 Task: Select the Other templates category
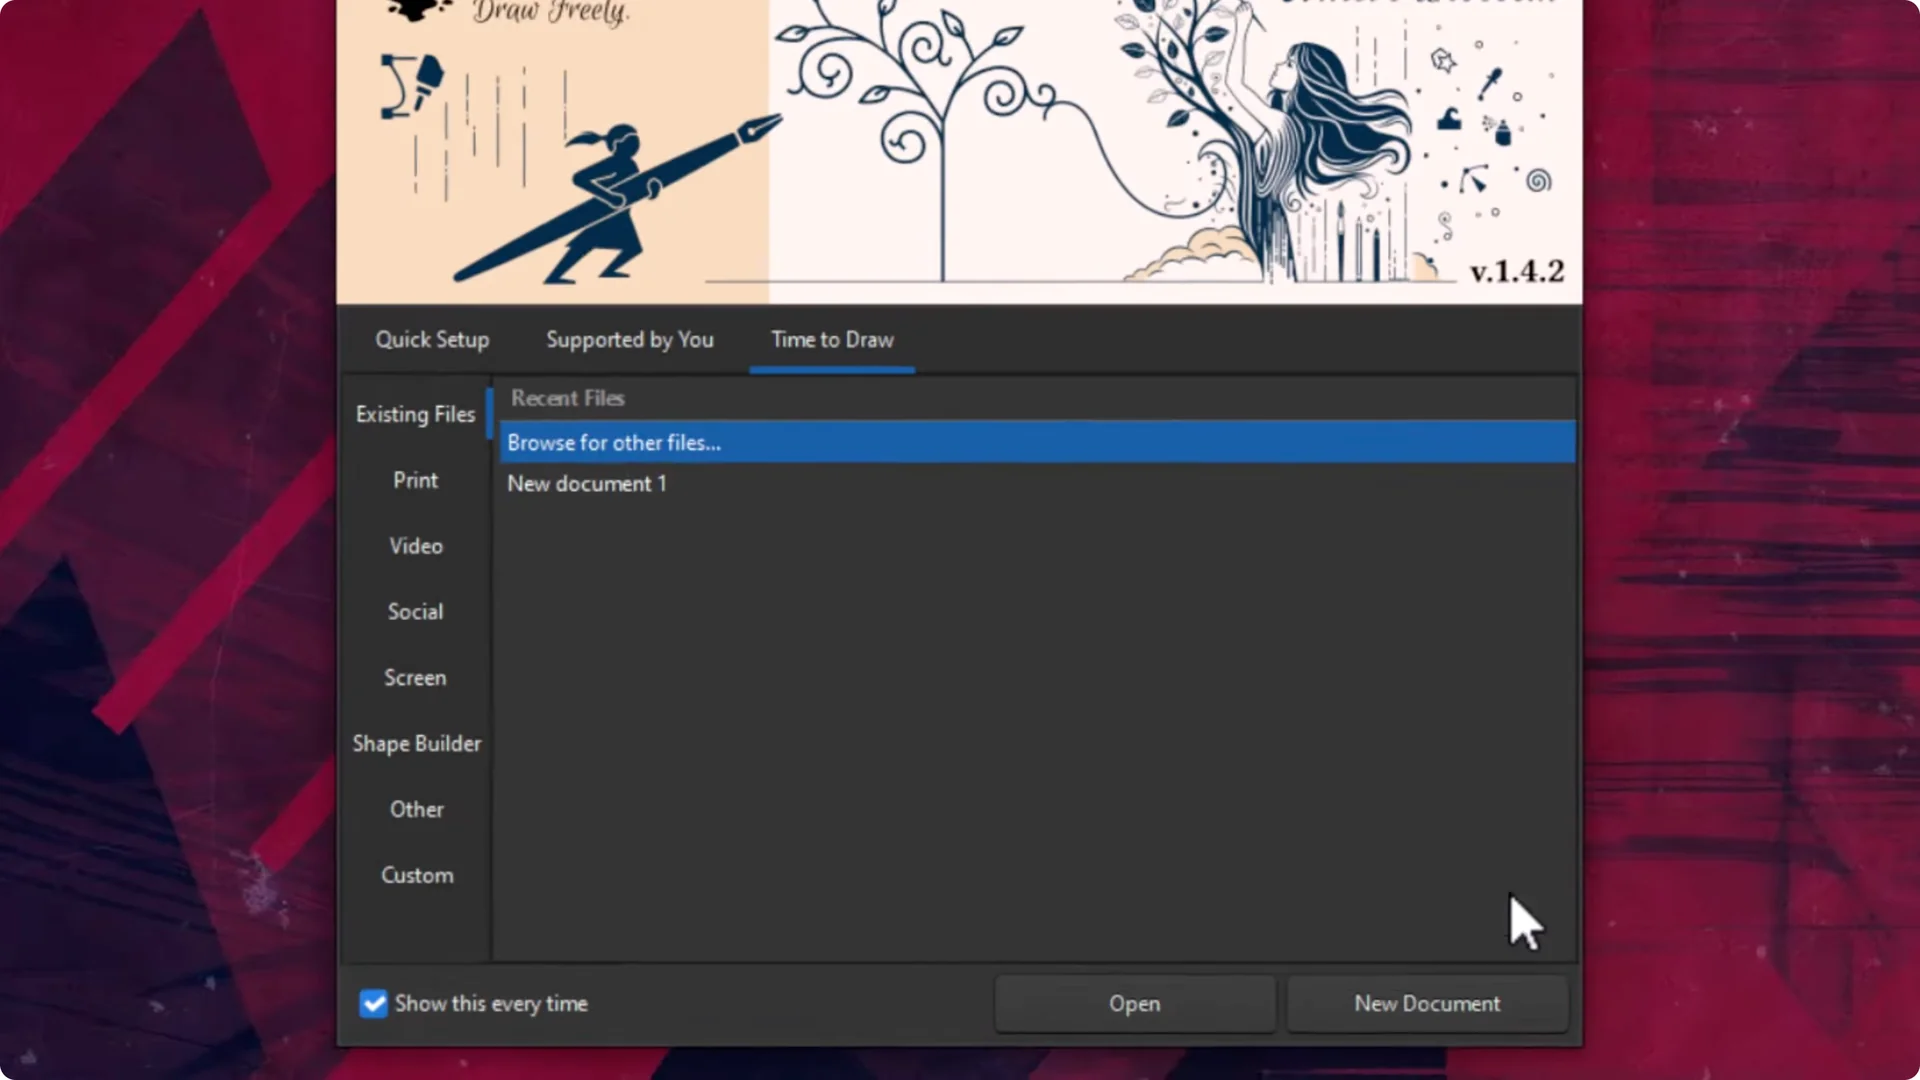pos(416,809)
